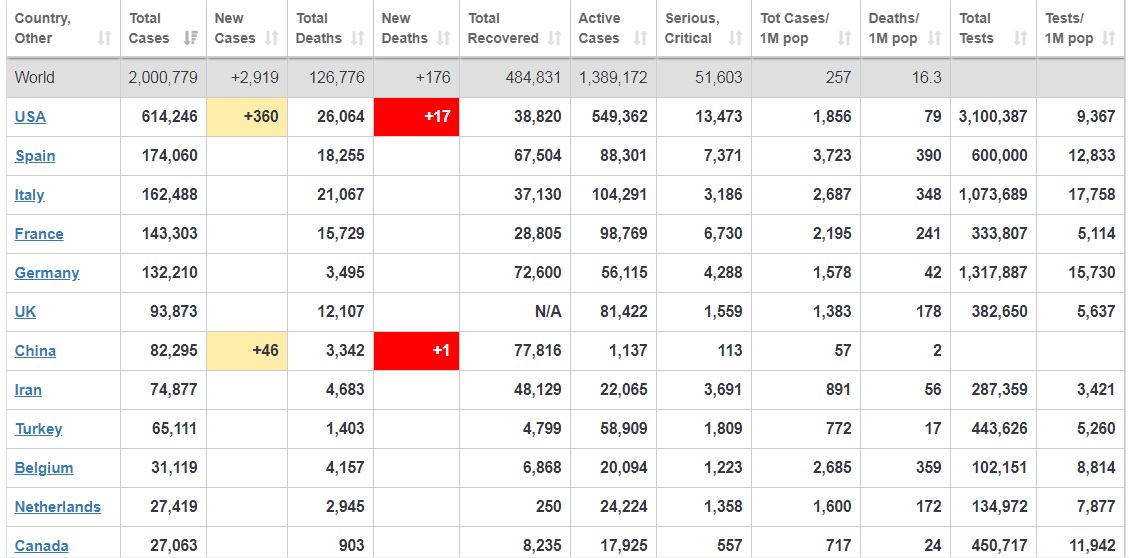Click sort icon in Country, Other header
The image size is (1129, 558).
[105, 39]
